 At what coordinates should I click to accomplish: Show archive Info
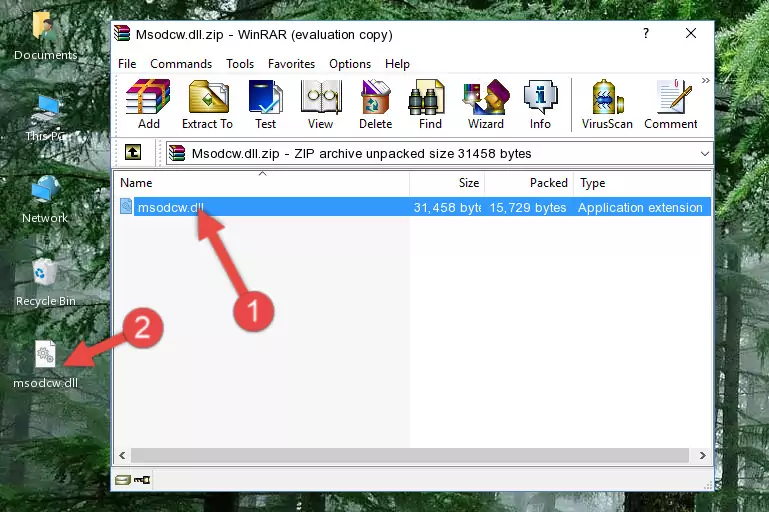click(540, 104)
